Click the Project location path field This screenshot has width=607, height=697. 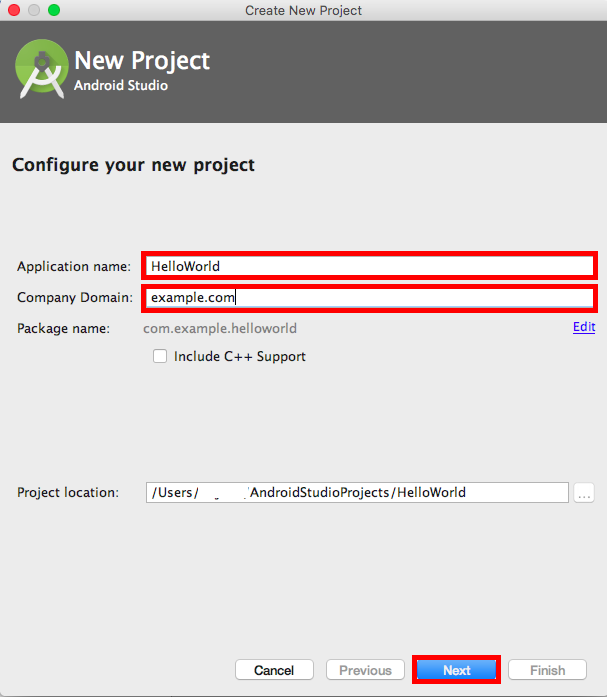[x=357, y=492]
